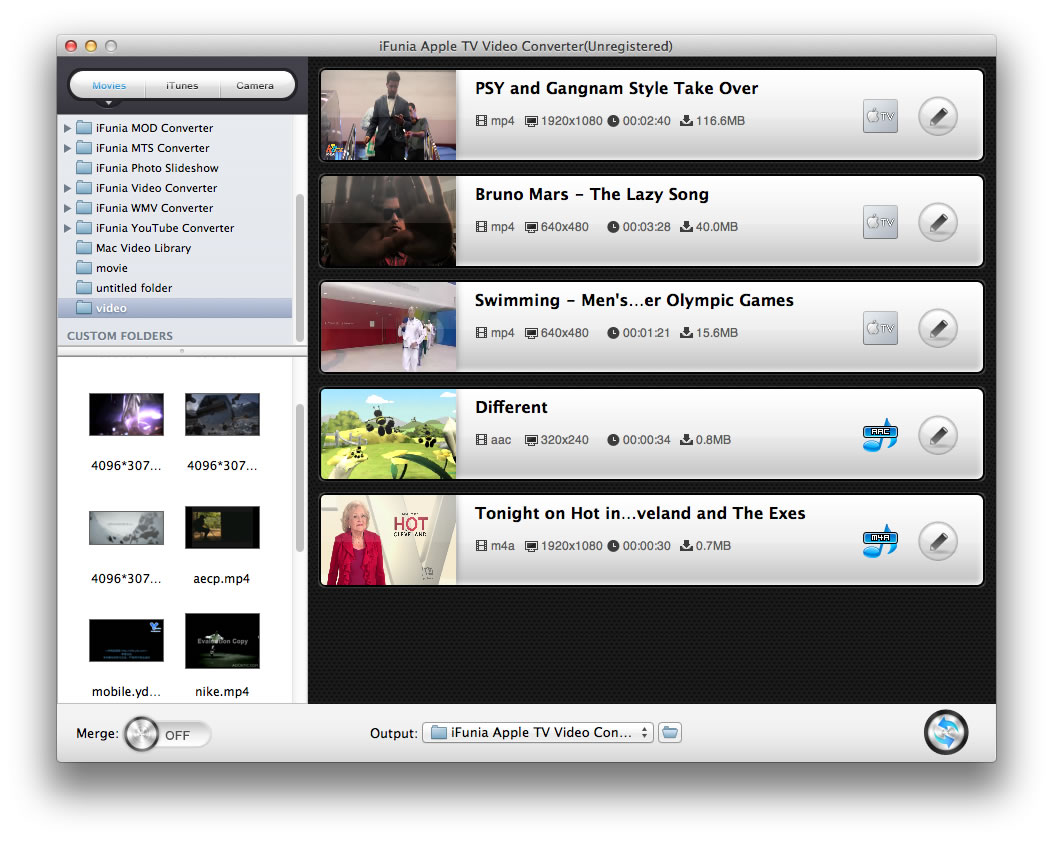
Task: Click the 00:03:28 duration text
Action: point(646,227)
